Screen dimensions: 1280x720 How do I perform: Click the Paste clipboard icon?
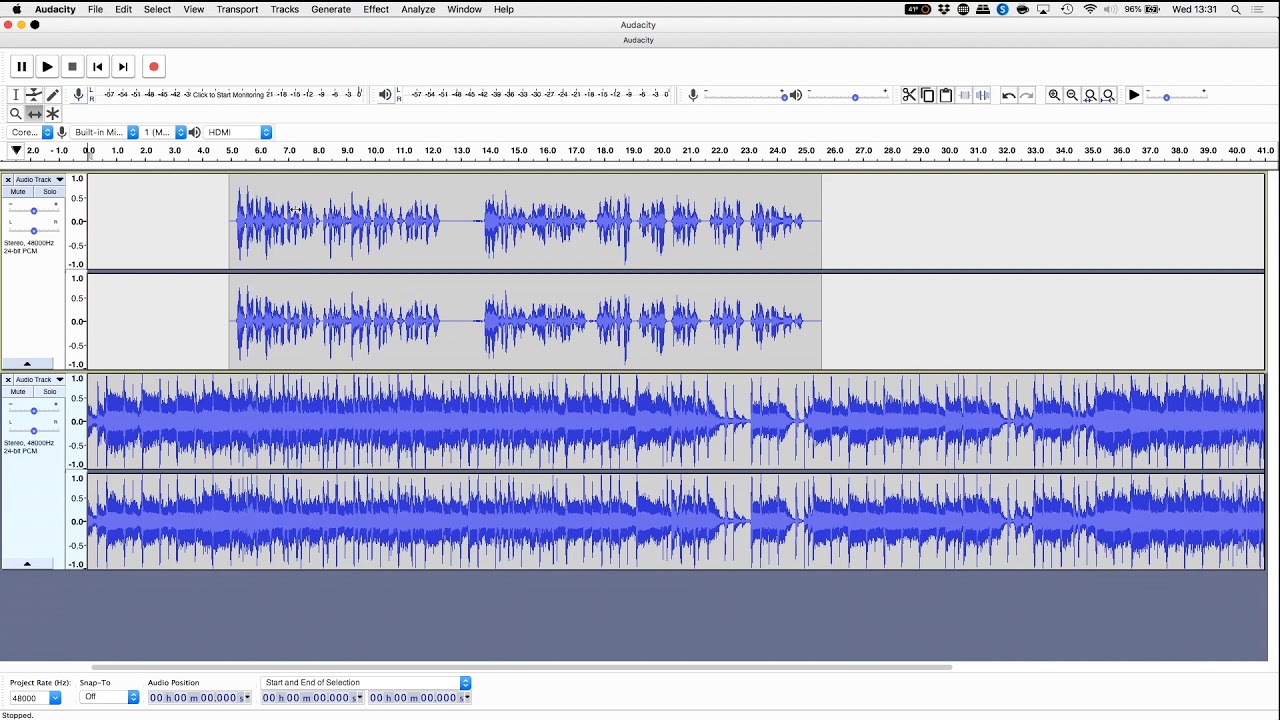click(945, 95)
